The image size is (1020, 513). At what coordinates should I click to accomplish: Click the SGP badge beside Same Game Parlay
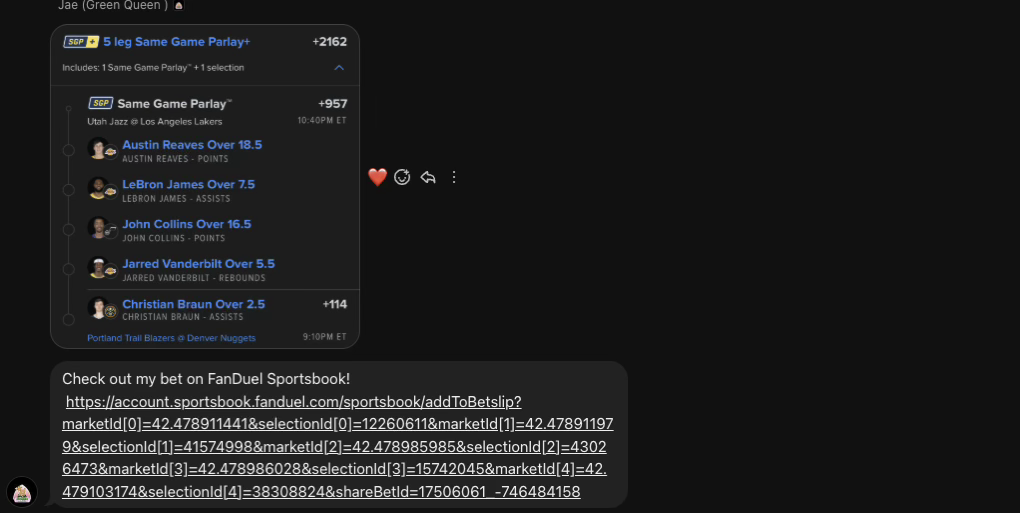(x=101, y=103)
